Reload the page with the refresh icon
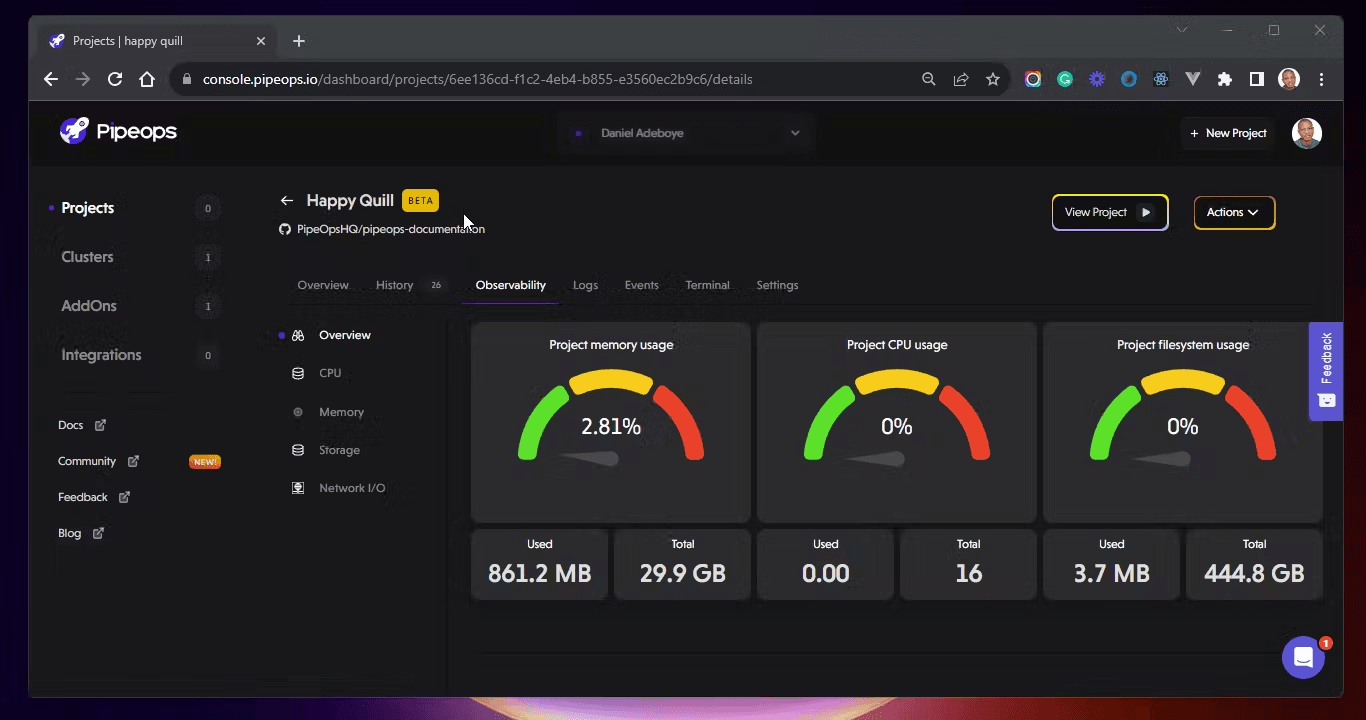This screenshot has height=720, width=1366. pyautogui.click(x=115, y=79)
